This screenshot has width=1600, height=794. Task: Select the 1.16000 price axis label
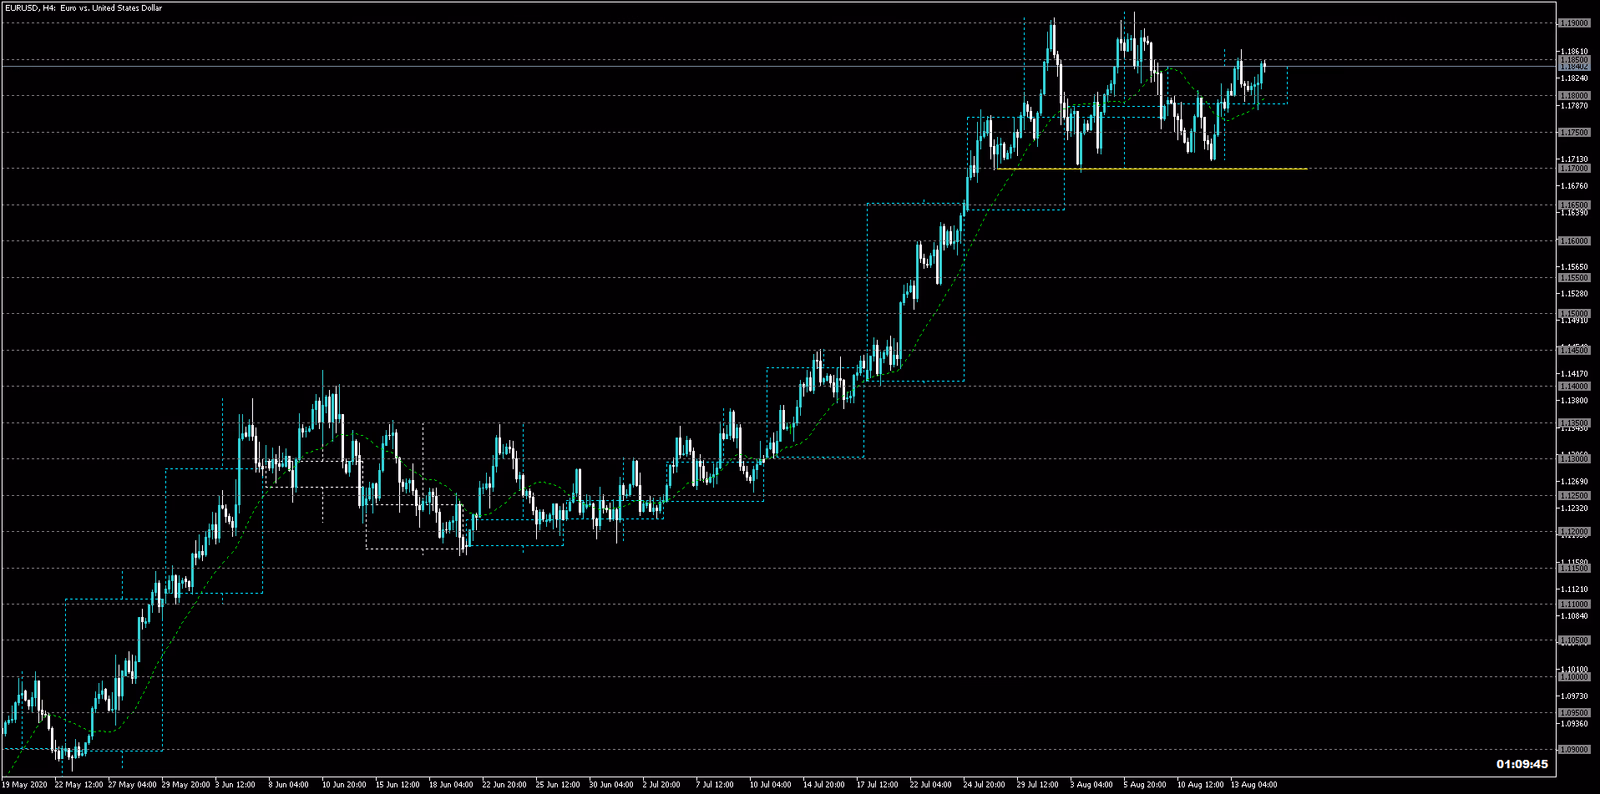(1574, 241)
